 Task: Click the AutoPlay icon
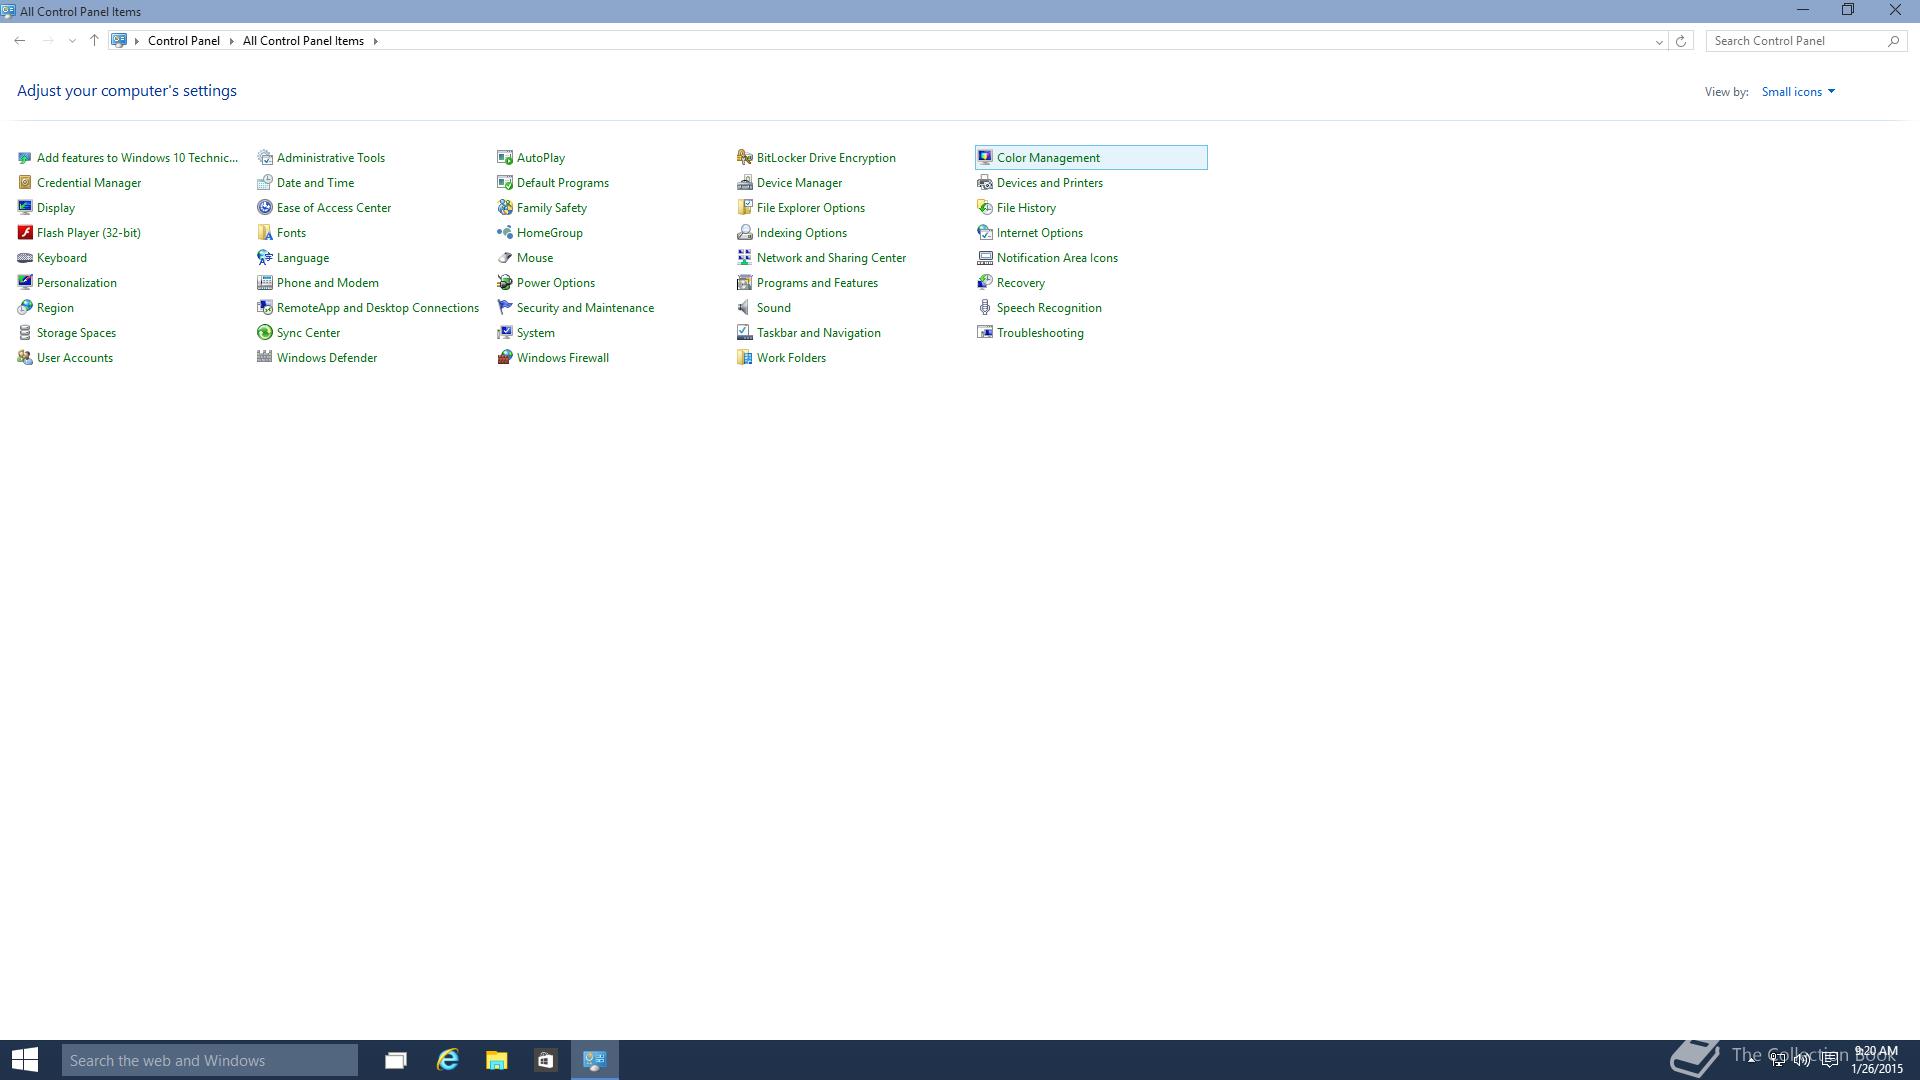(x=505, y=157)
